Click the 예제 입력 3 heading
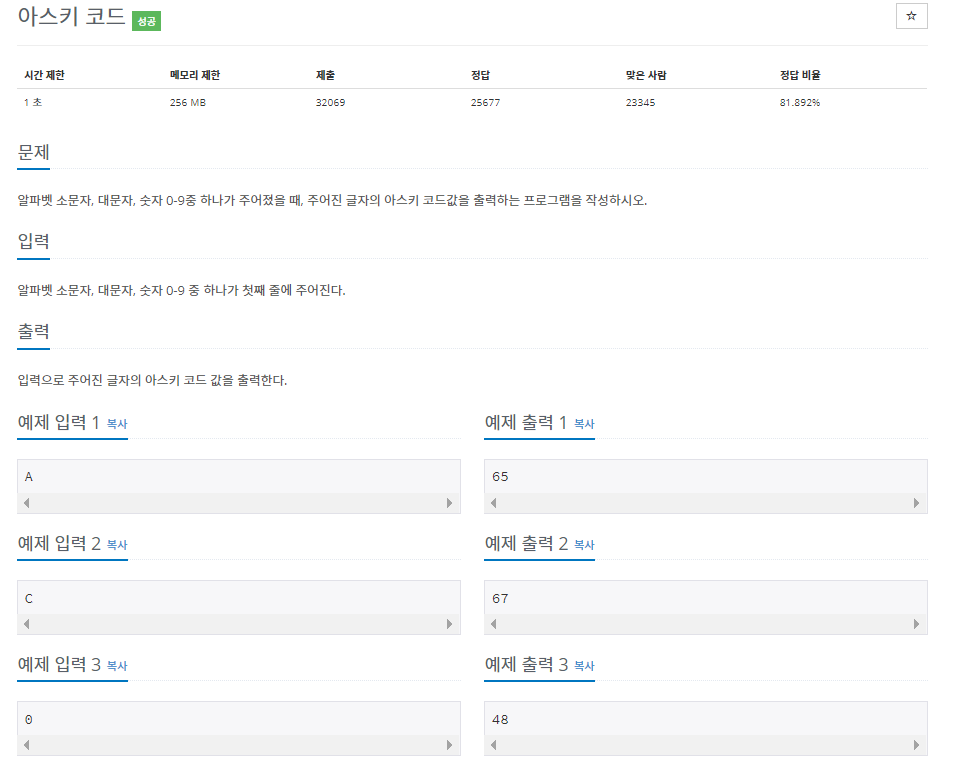Screen dimensions: 964x769 tap(59, 665)
